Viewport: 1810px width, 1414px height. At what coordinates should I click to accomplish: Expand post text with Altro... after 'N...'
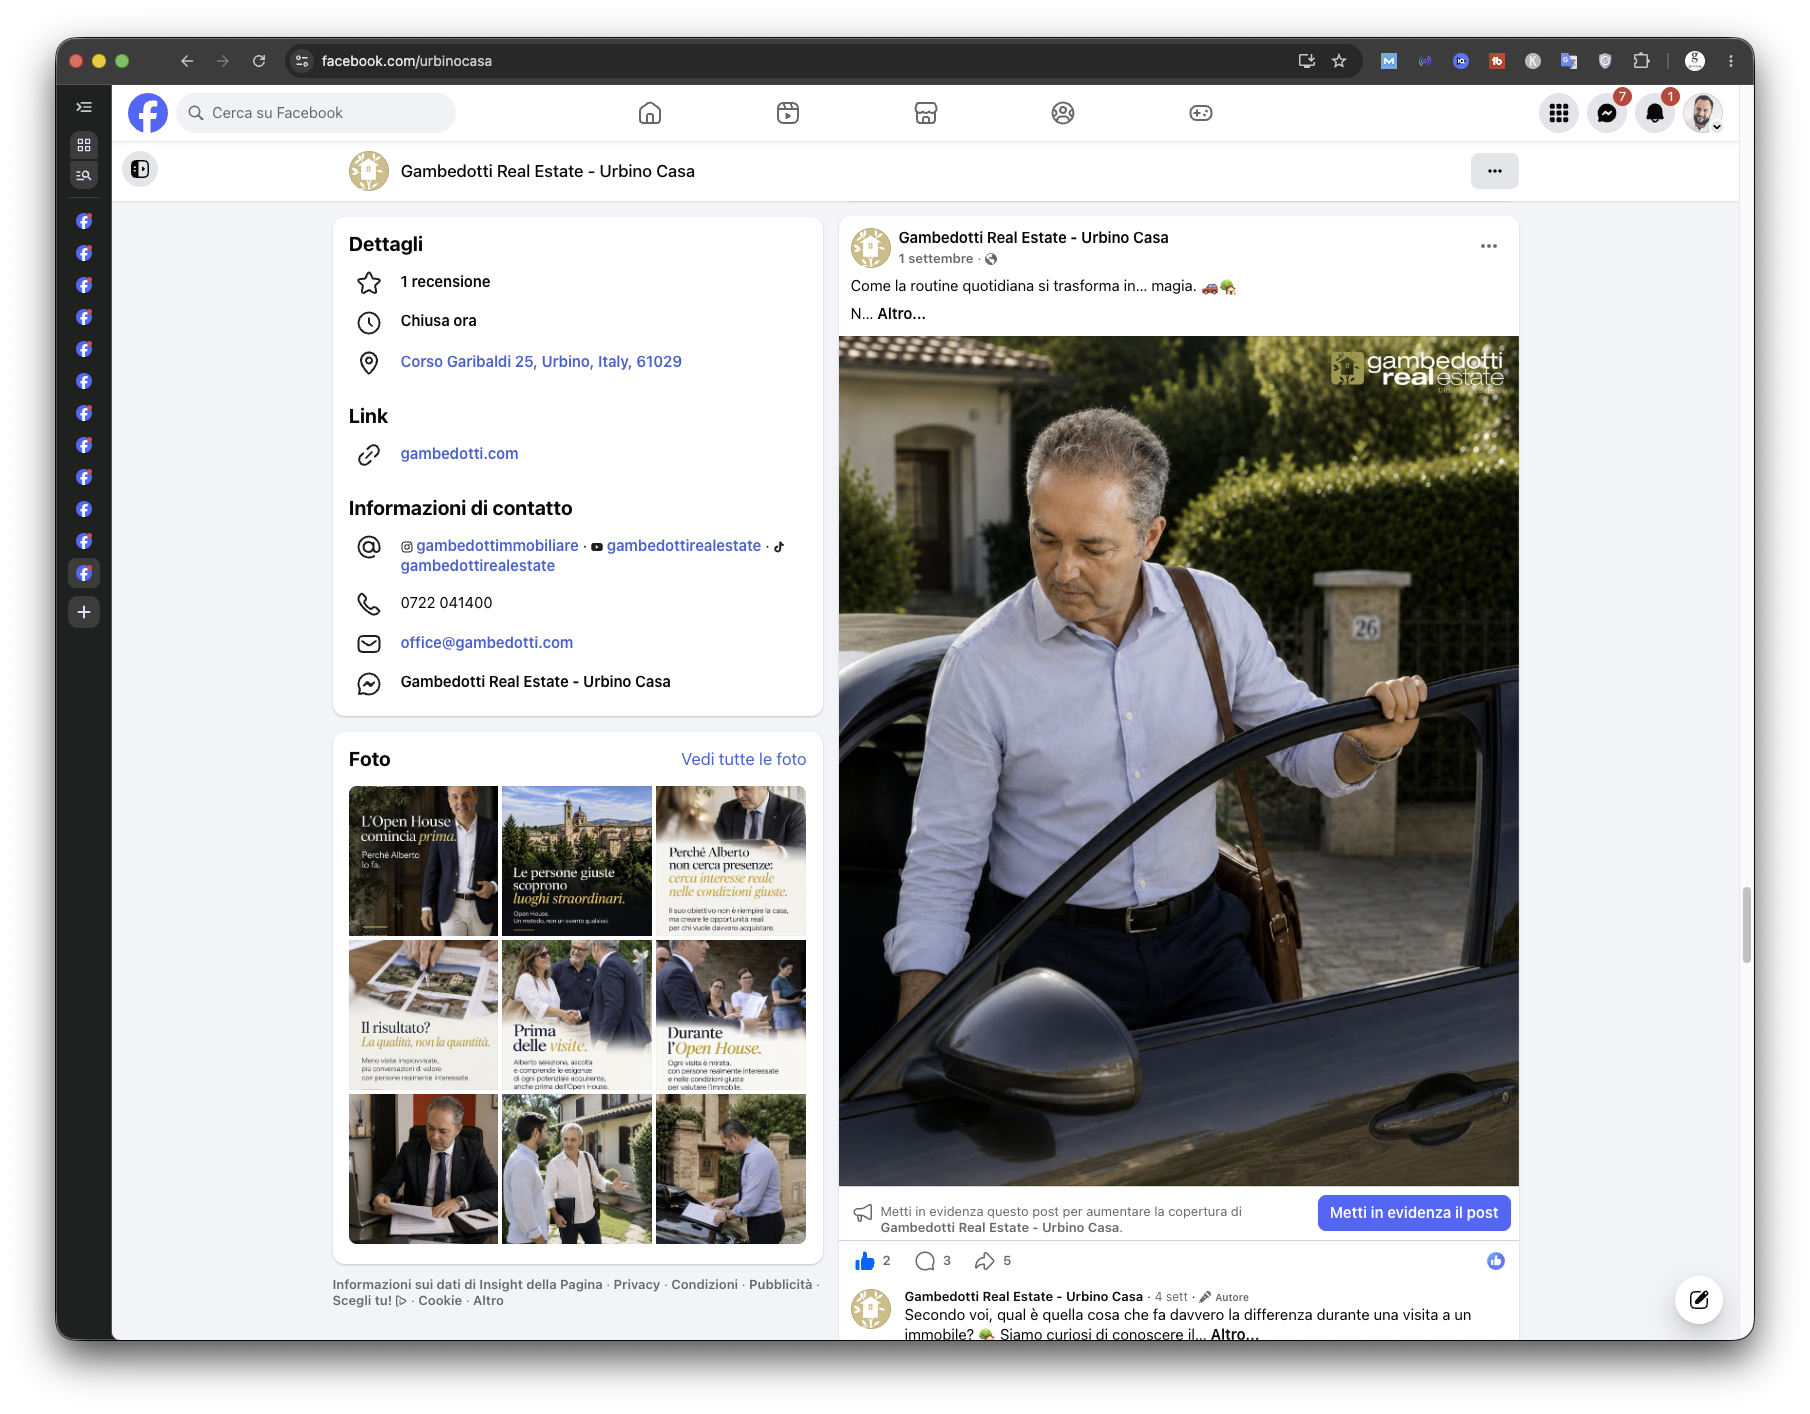pyautogui.click(x=902, y=314)
